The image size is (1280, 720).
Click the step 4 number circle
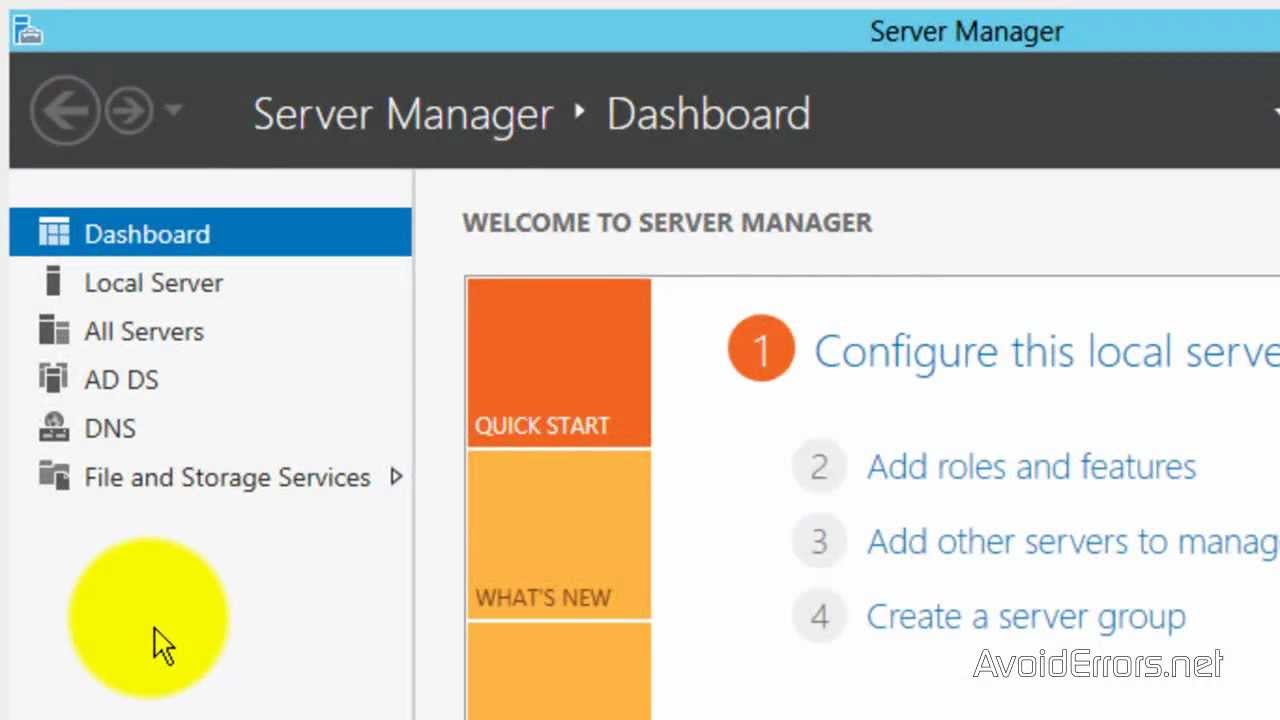pos(819,617)
